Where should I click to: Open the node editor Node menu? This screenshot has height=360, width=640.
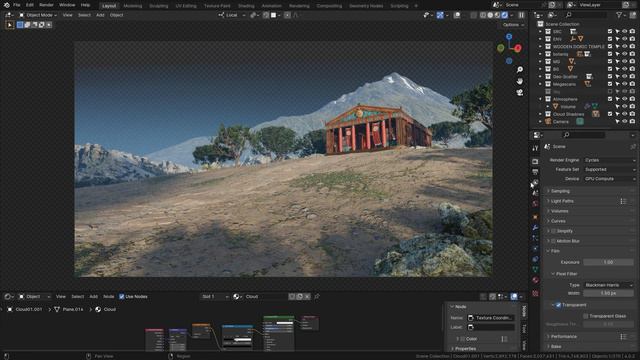pyautogui.click(x=109, y=297)
